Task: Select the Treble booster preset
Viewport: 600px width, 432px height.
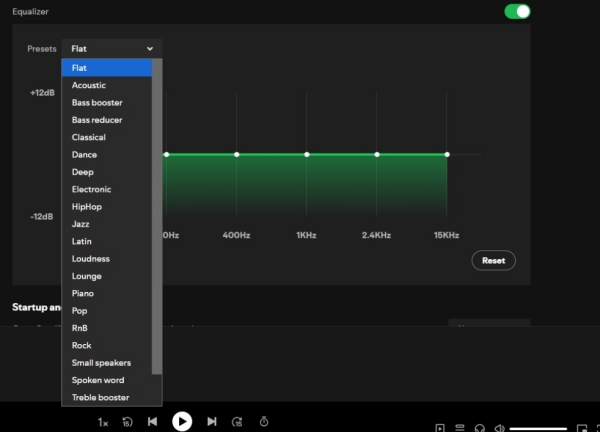Action: [107, 397]
